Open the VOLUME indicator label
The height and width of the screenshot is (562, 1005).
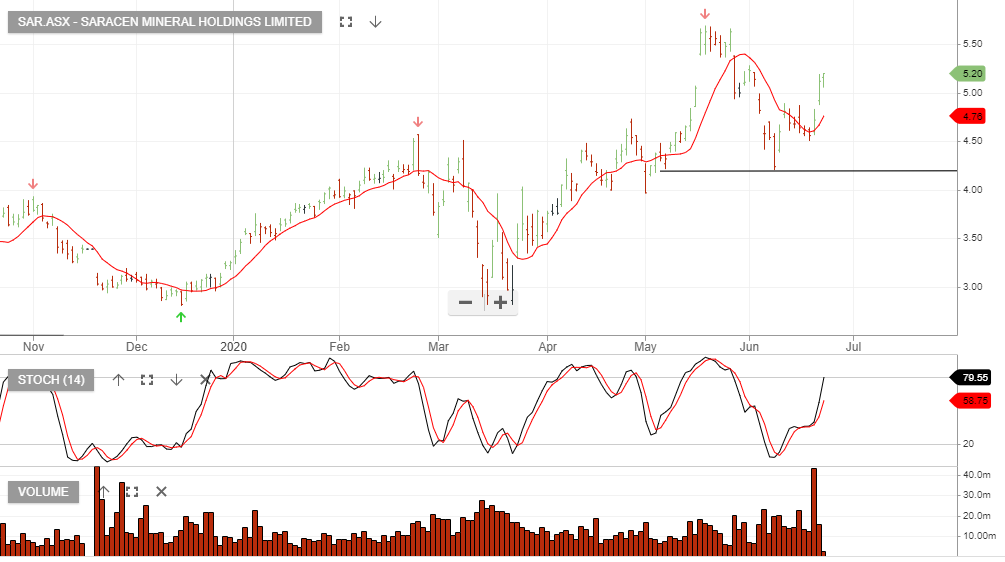coord(43,492)
